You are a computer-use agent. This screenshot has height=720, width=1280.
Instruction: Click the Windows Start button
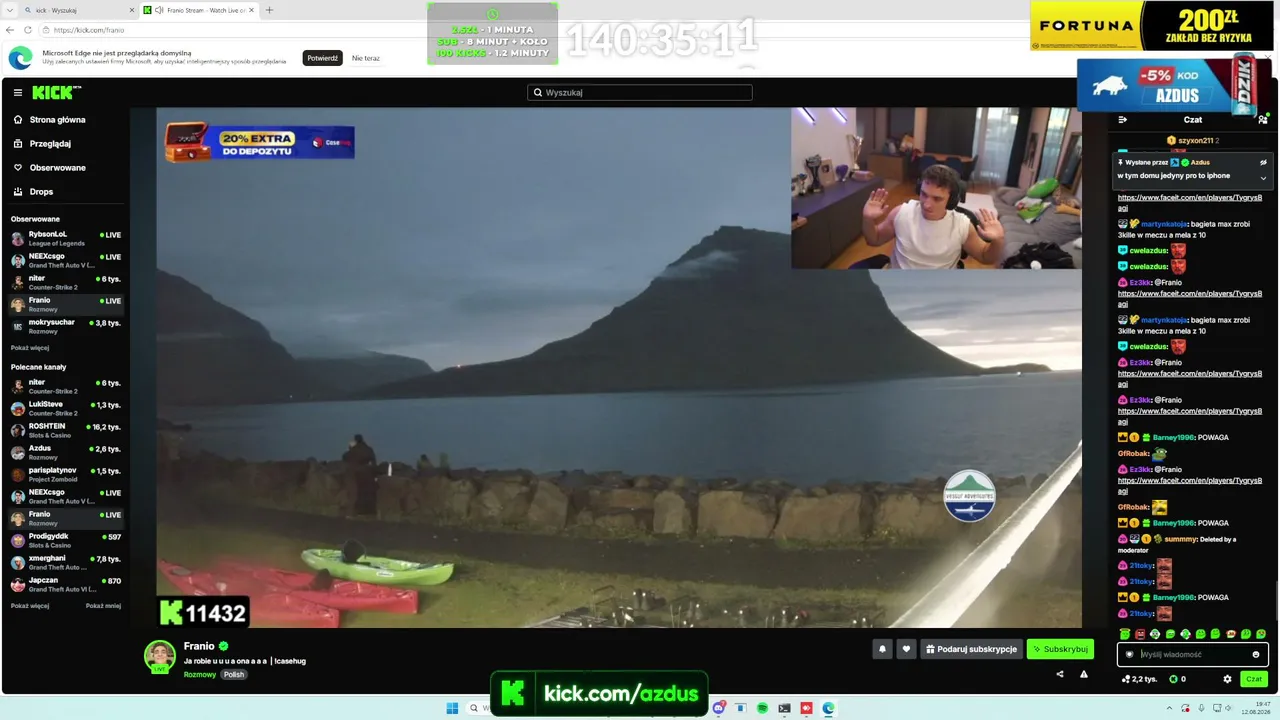click(452, 708)
